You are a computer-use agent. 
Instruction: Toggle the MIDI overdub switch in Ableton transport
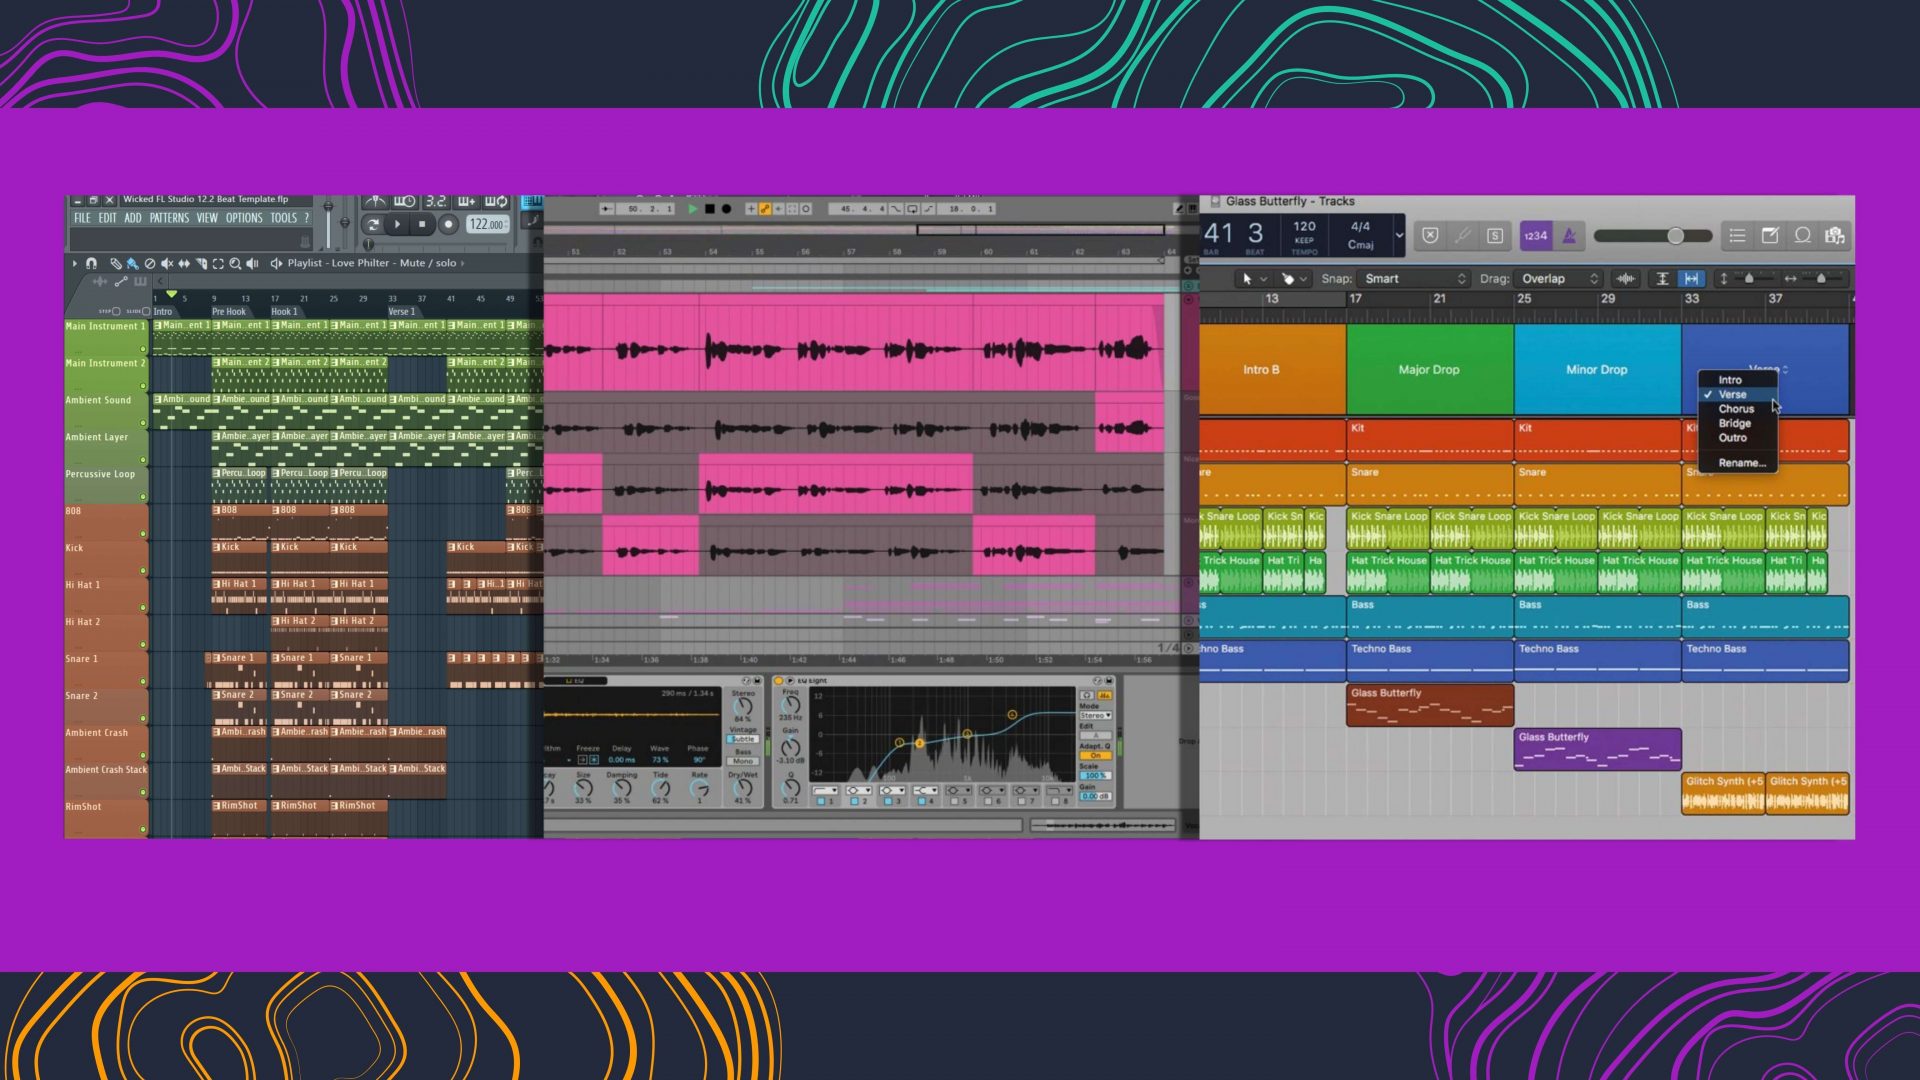pos(751,208)
